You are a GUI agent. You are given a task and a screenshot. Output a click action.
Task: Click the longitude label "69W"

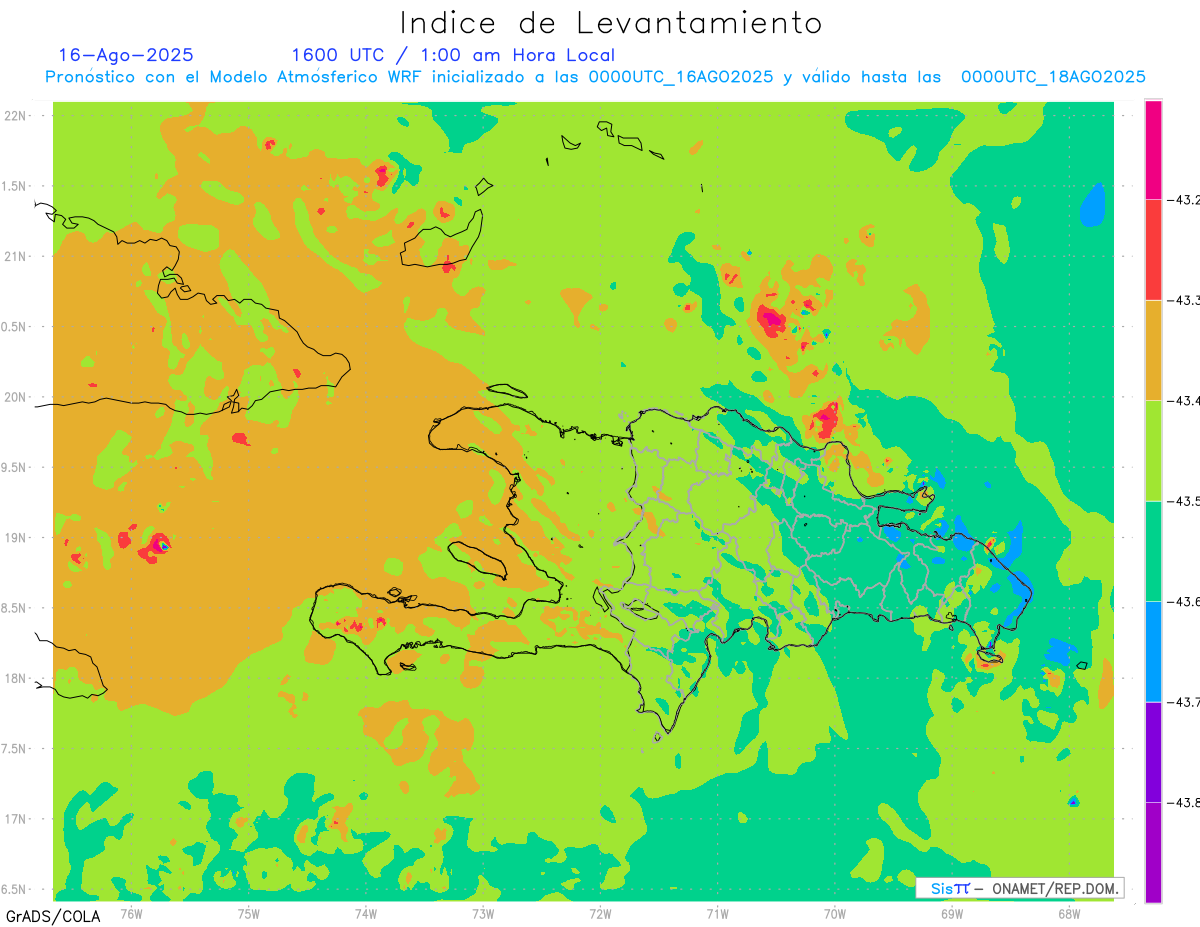point(952,914)
